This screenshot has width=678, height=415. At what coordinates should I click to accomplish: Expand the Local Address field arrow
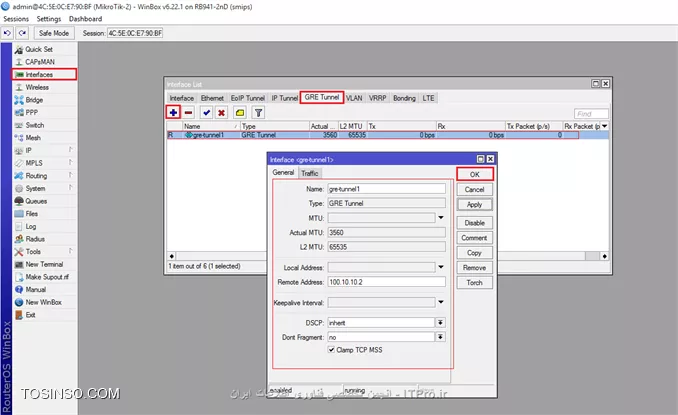[x=441, y=267]
